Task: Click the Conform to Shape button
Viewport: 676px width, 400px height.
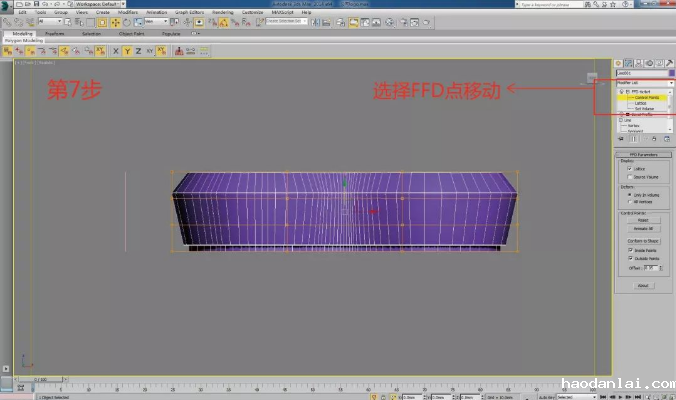Action: [x=643, y=241]
